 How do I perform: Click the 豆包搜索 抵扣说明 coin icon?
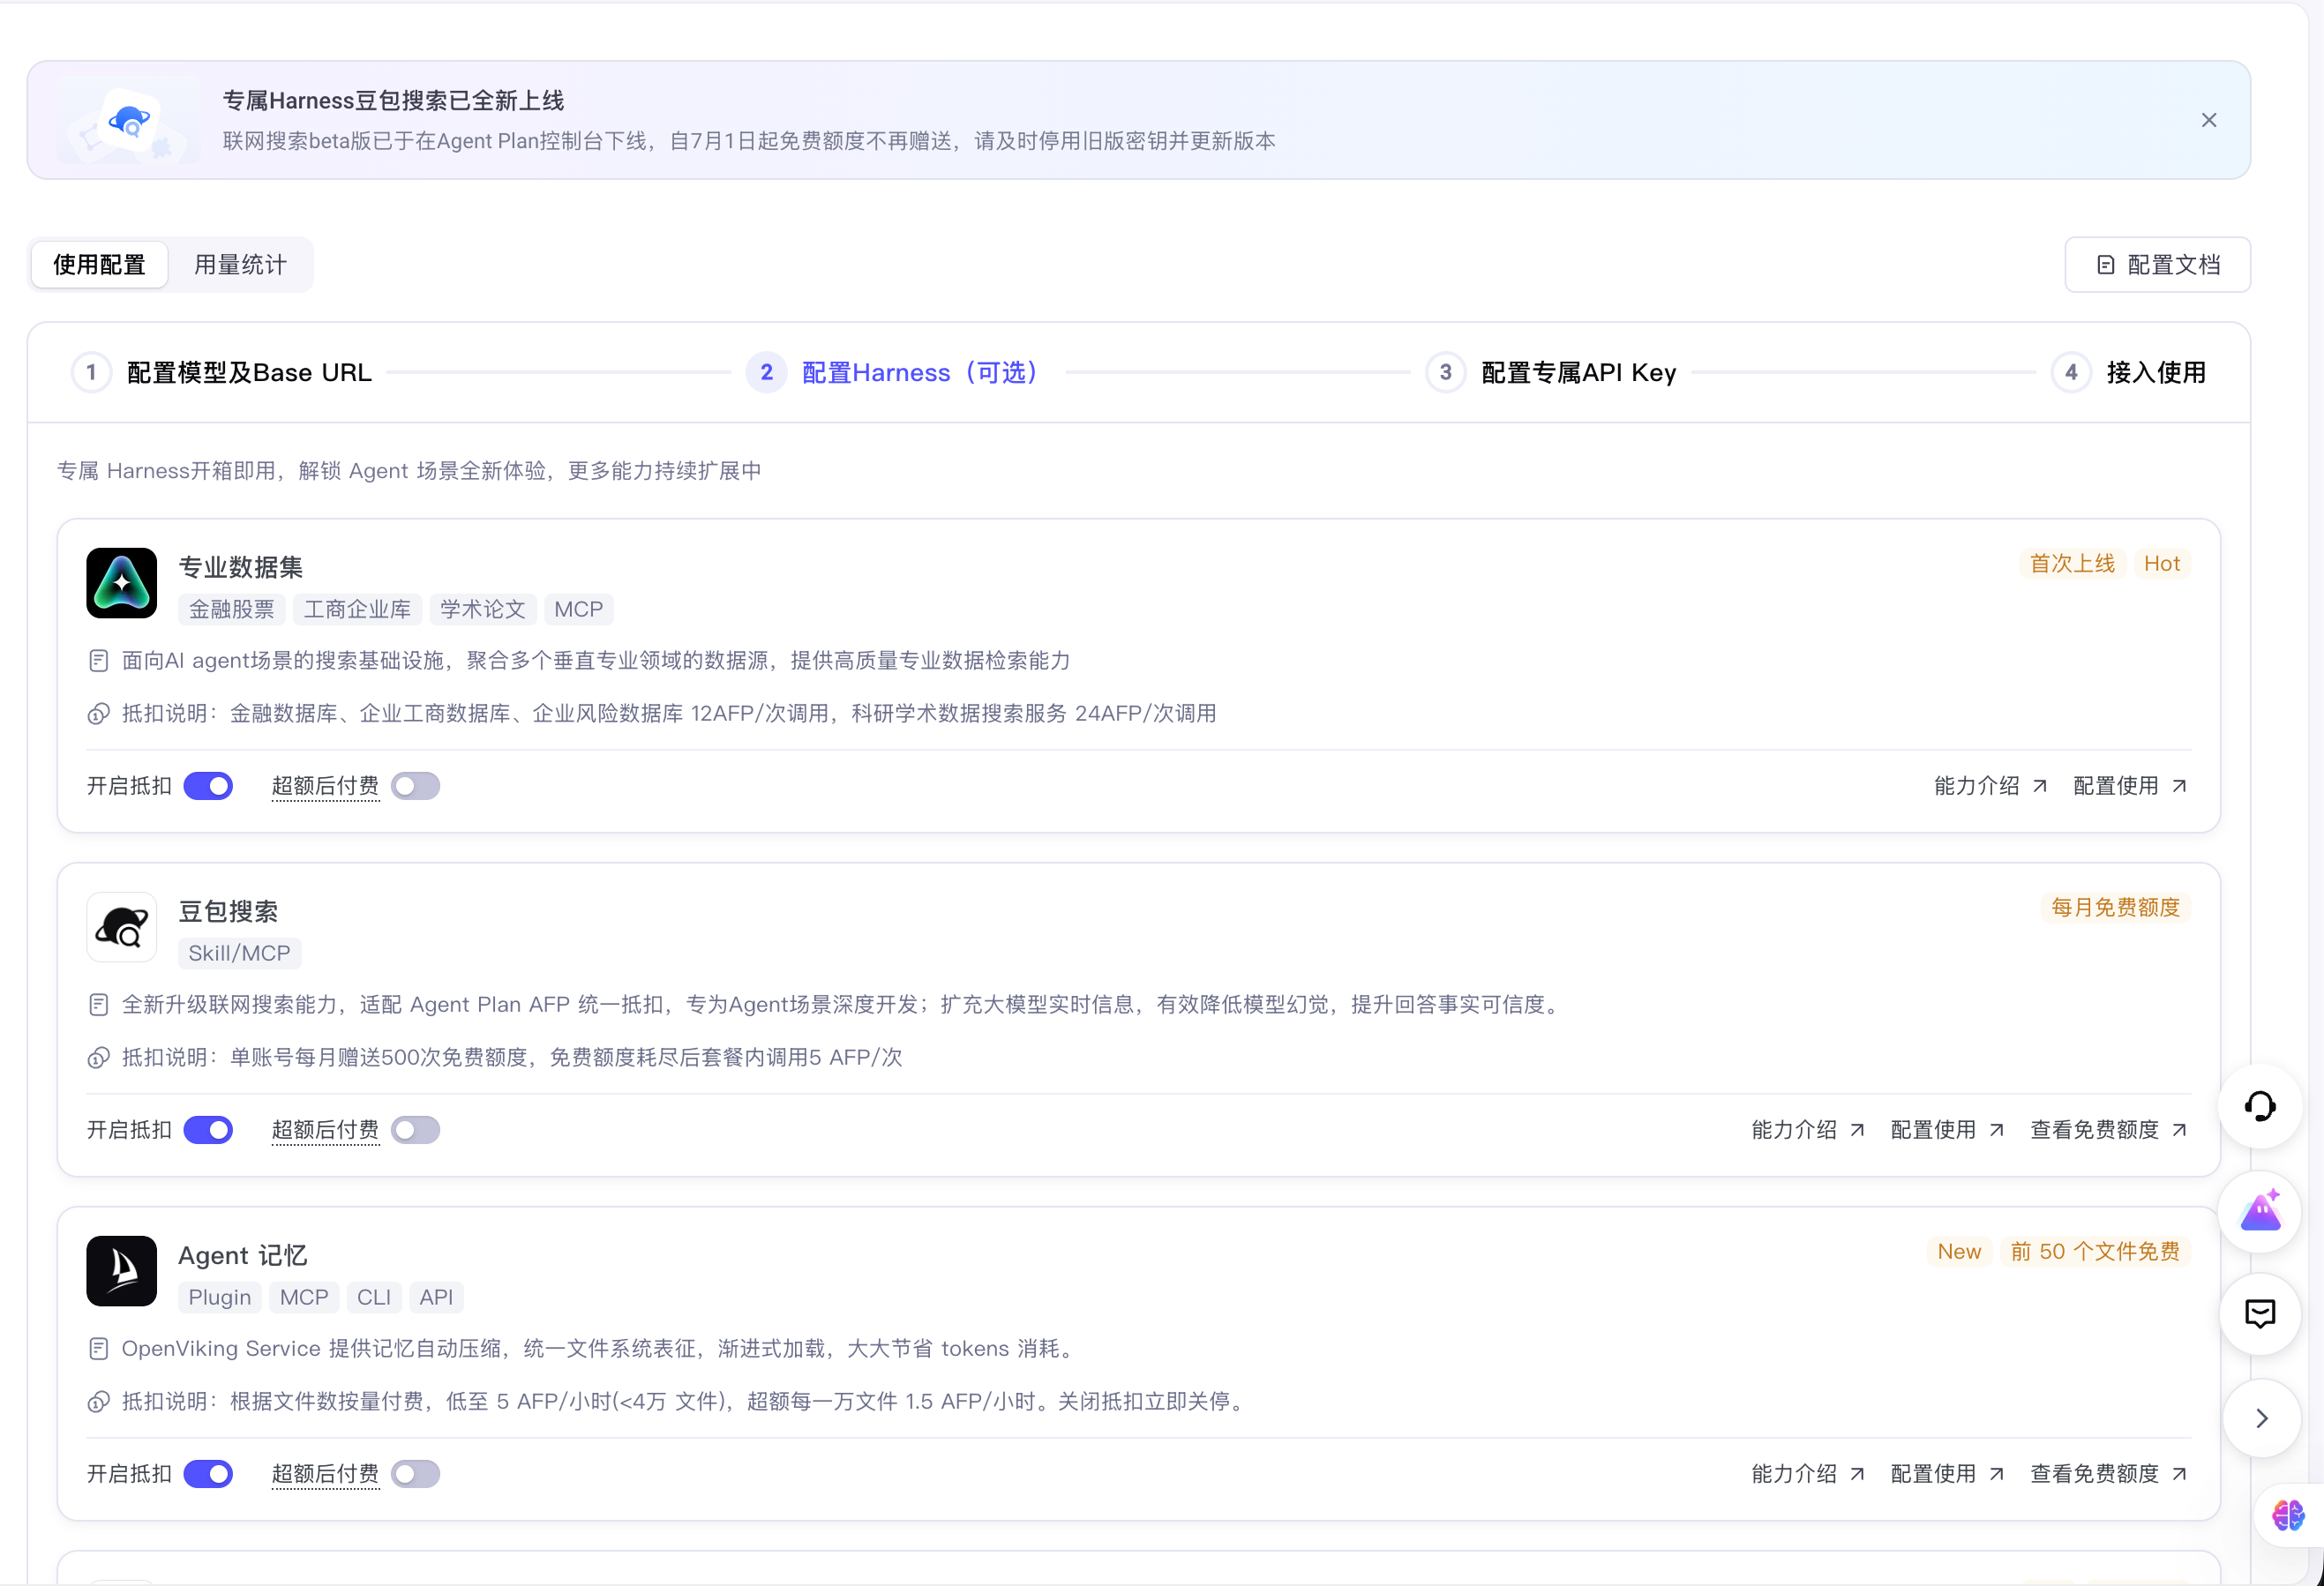98,1057
